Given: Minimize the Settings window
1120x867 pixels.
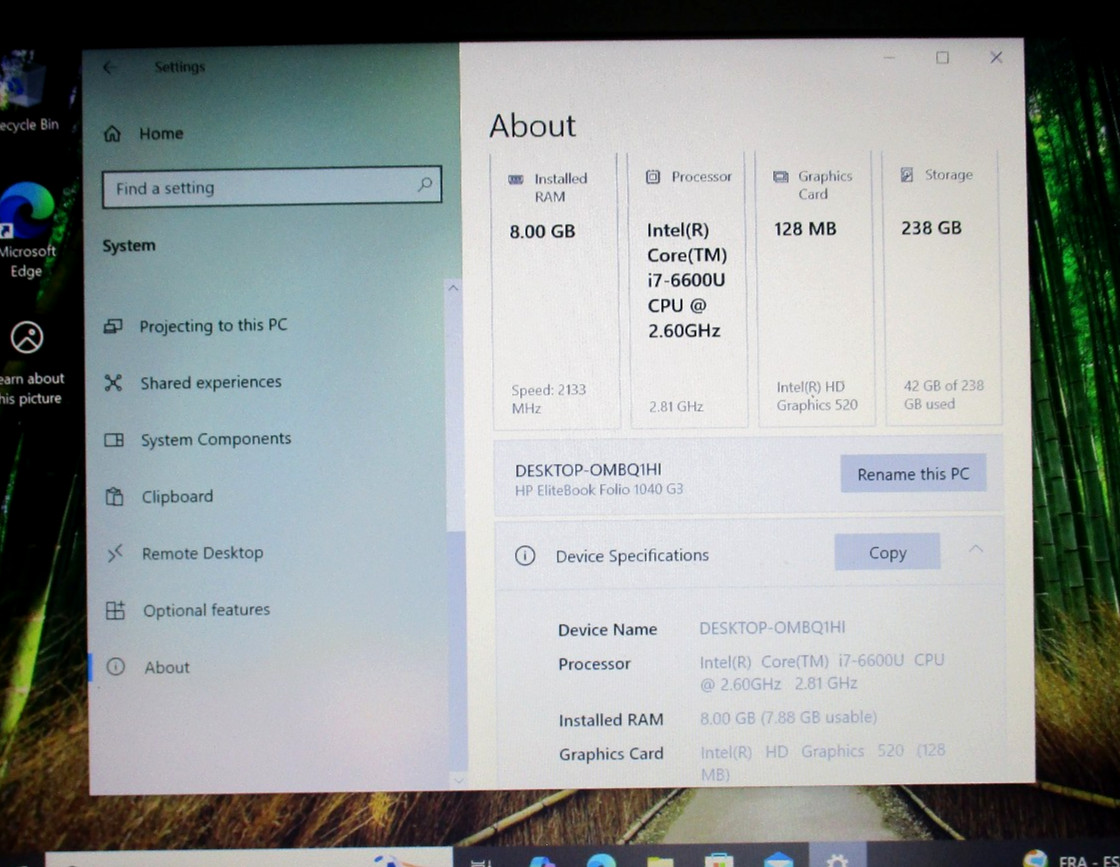Looking at the screenshot, I should 889,57.
